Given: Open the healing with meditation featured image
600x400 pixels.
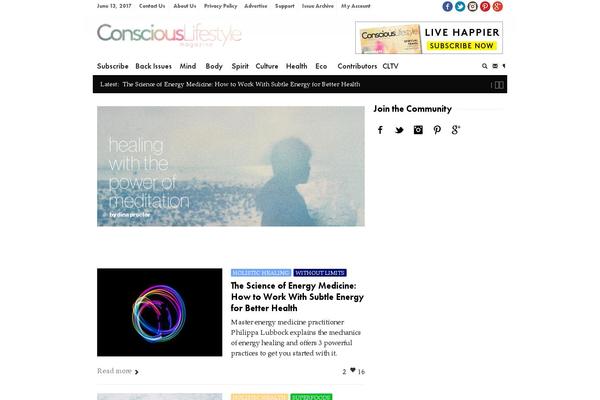Looking at the screenshot, I should click(x=231, y=166).
